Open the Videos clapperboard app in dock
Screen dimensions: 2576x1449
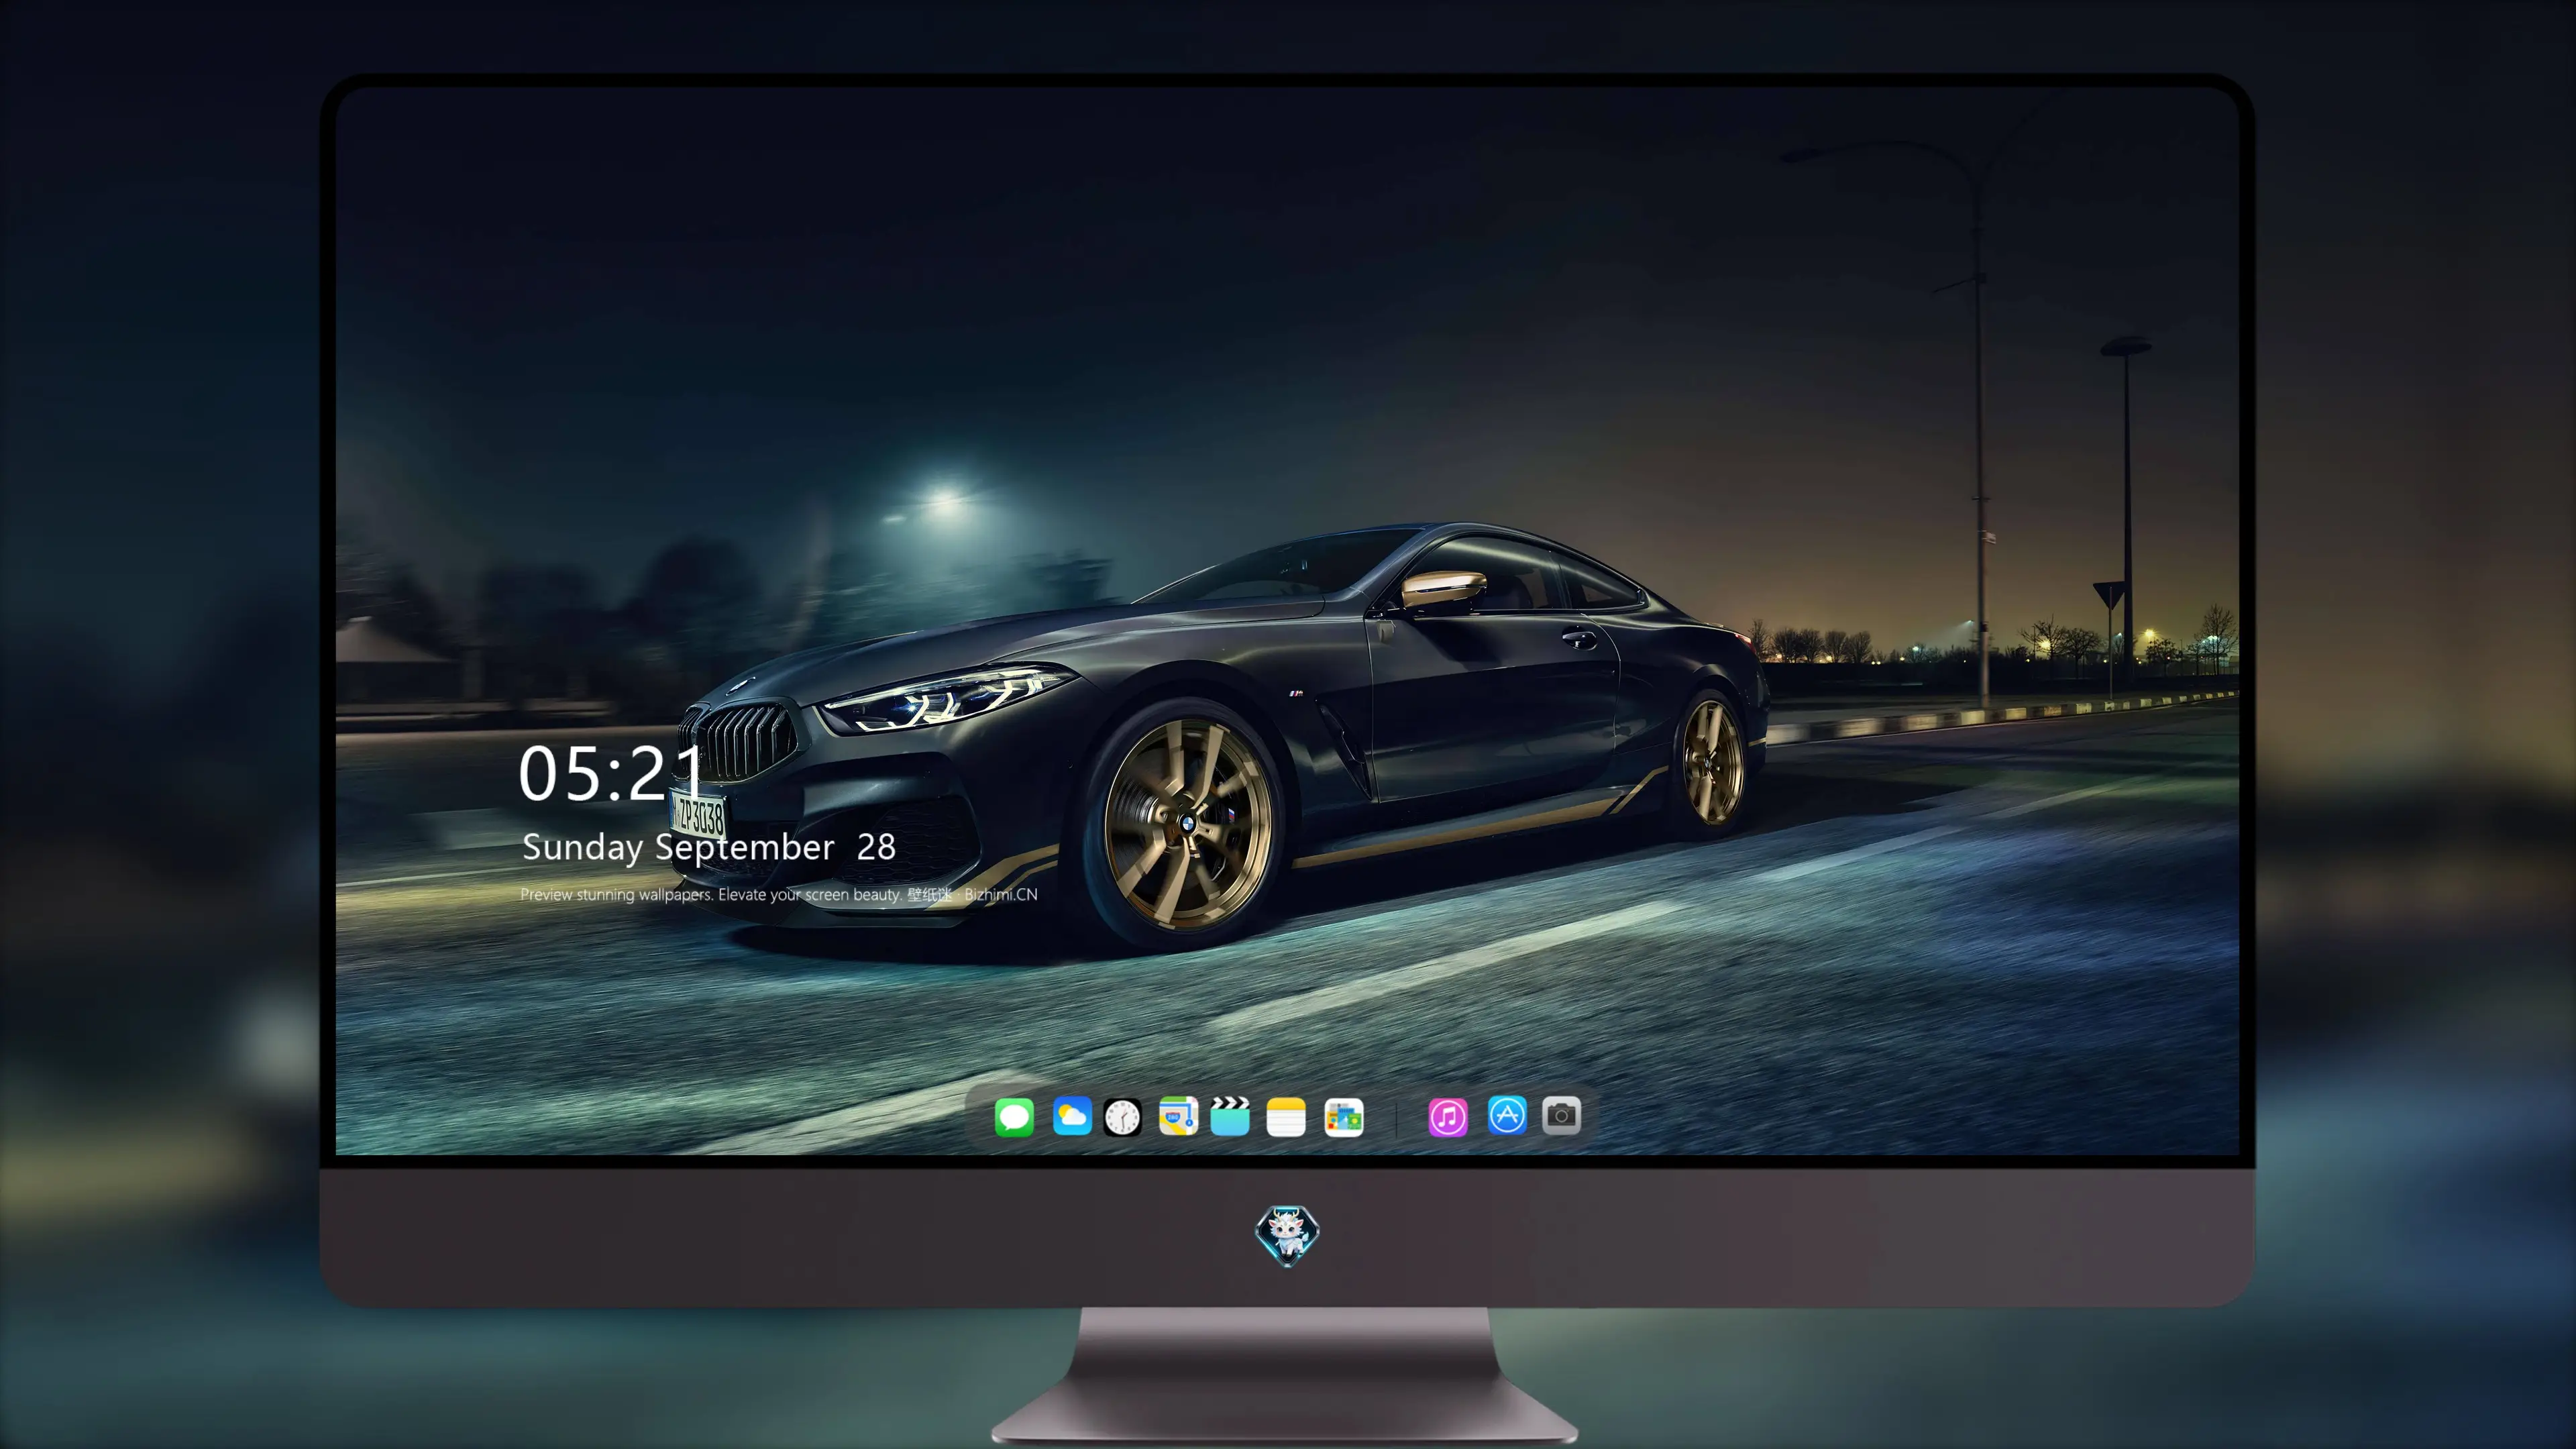tap(1230, 1116)
